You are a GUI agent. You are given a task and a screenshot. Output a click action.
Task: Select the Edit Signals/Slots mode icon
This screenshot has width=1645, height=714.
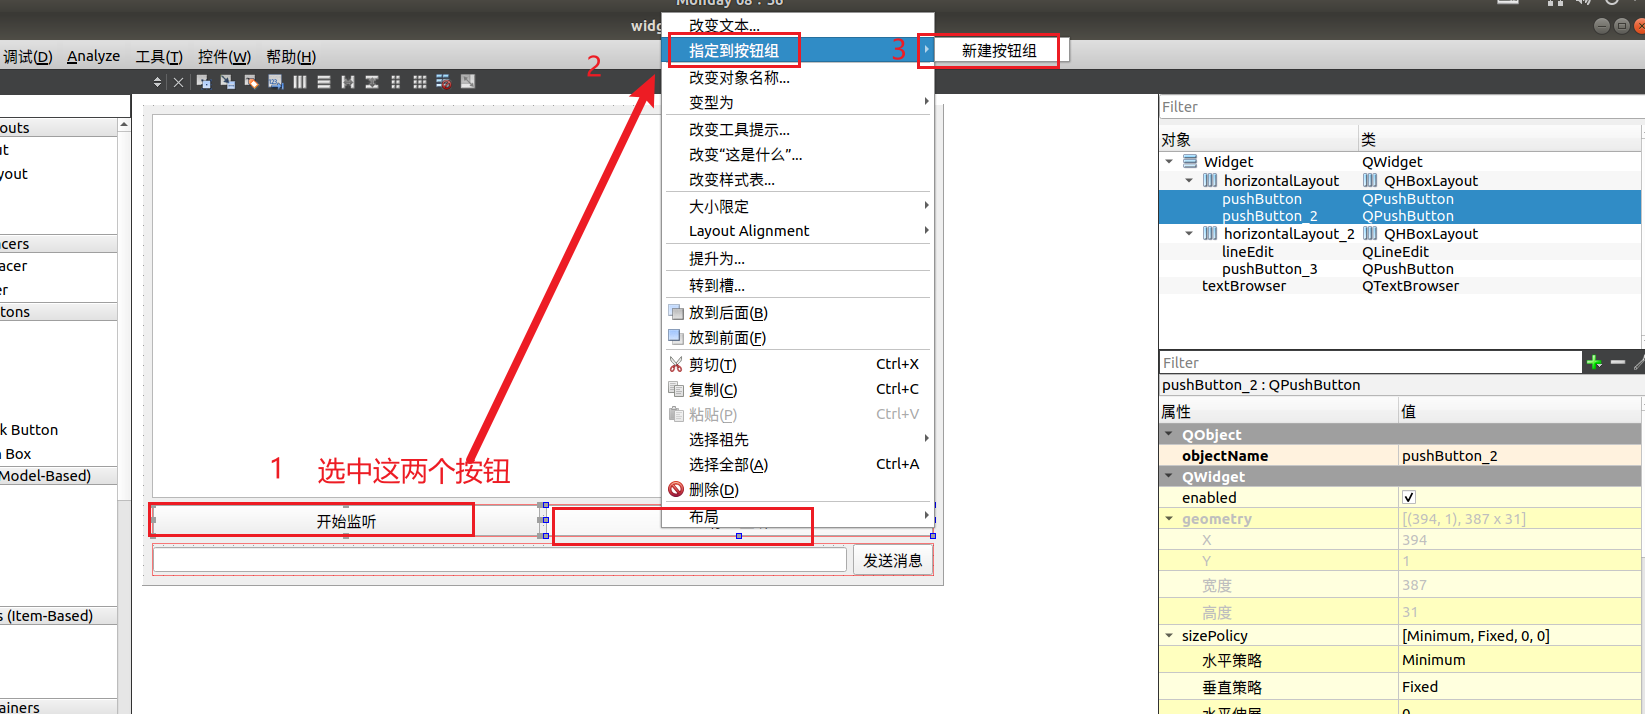[x=228, y=82]
